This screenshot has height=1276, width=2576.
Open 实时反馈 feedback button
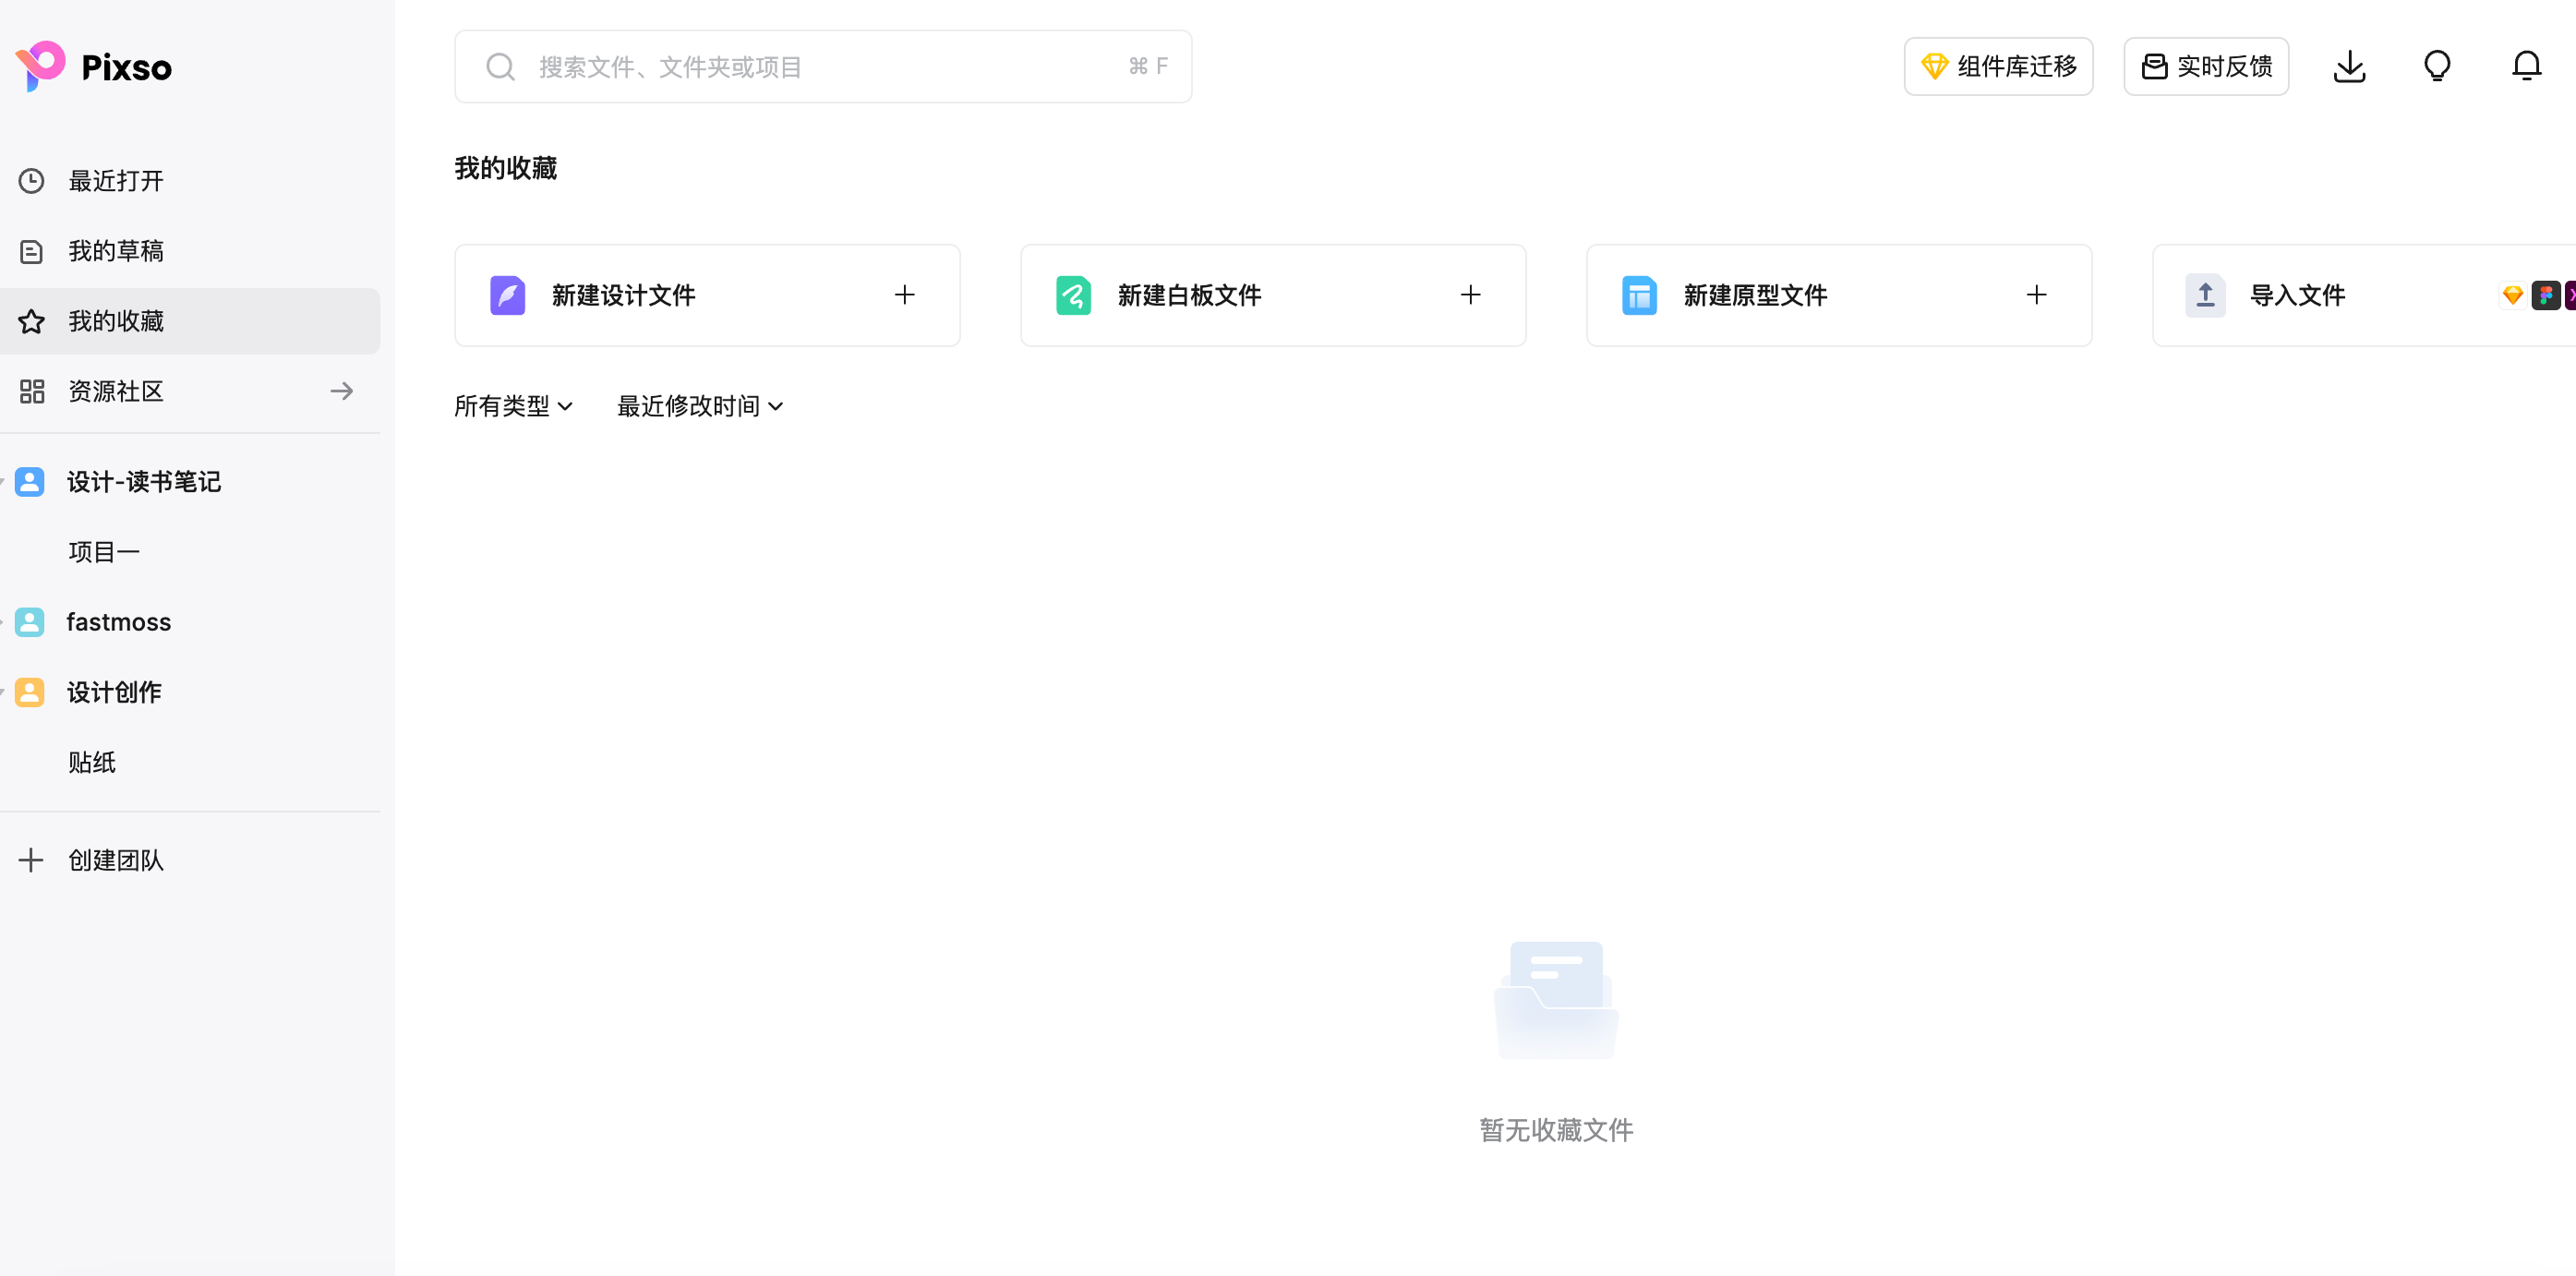click(2206, 67)
